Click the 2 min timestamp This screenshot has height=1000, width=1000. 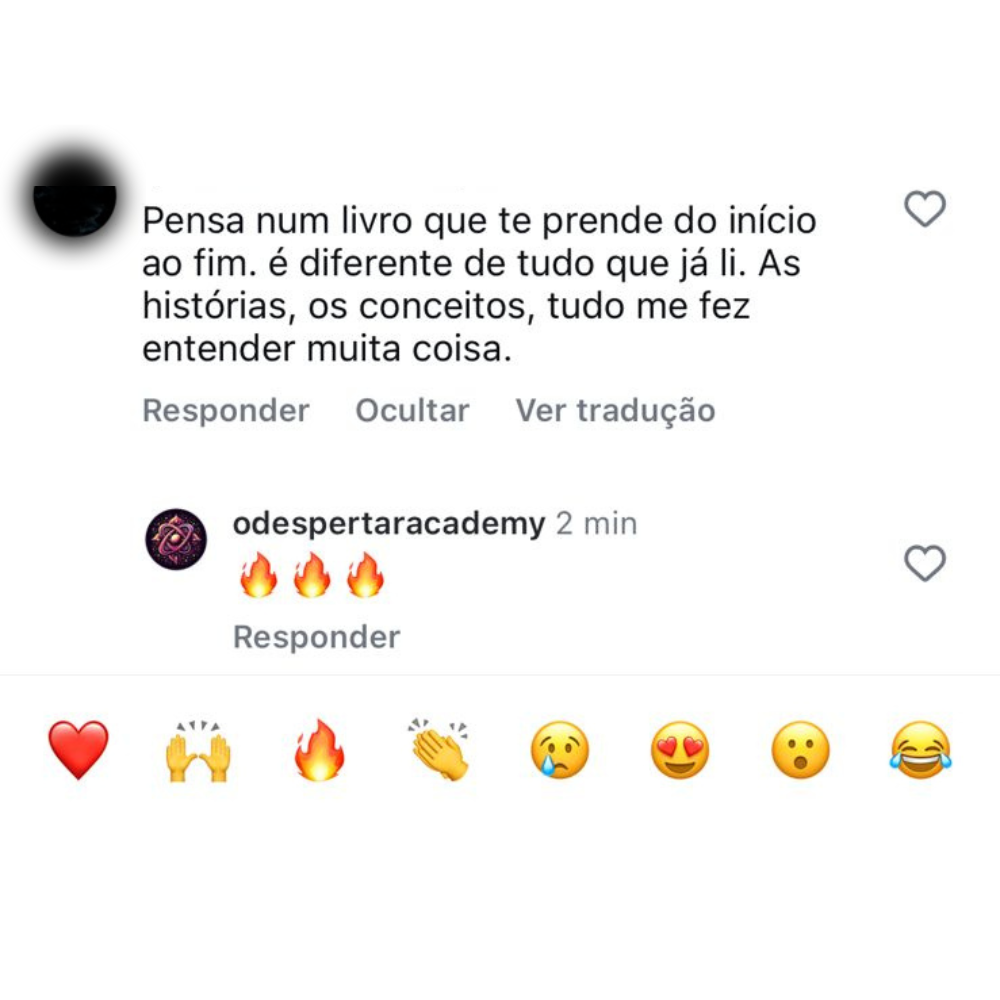(x=596, y=524)
